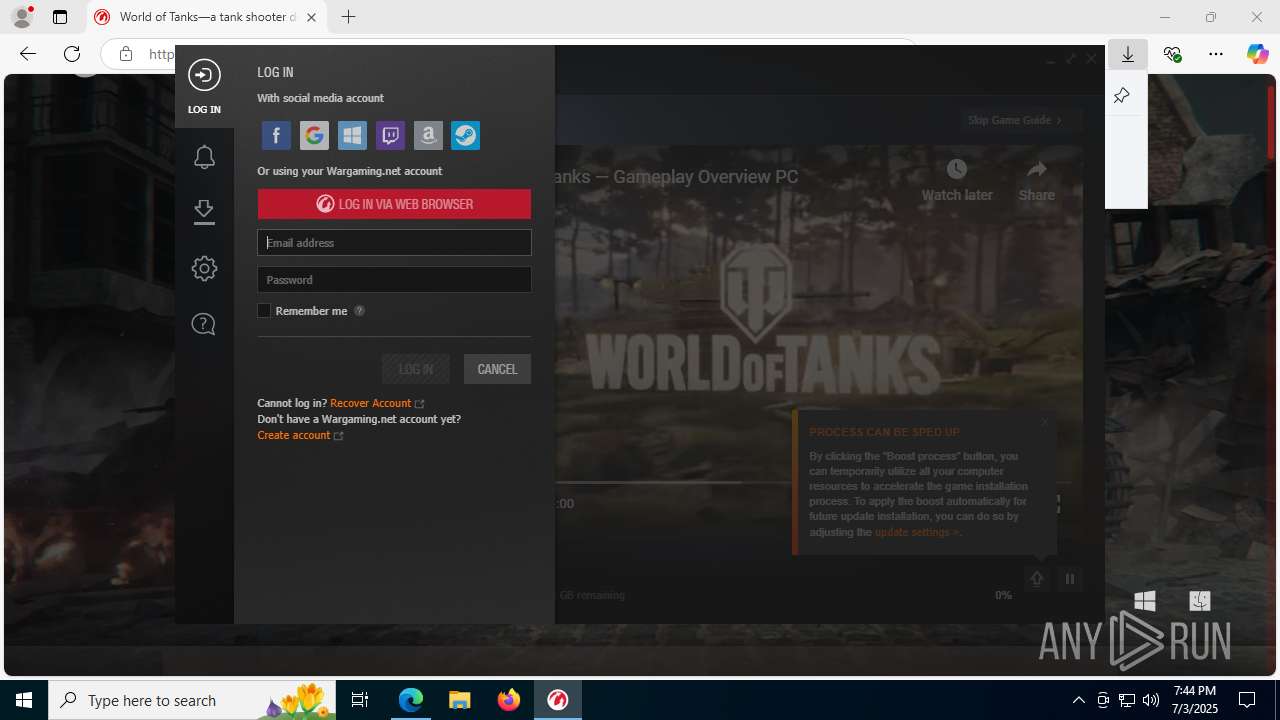Open settings gear in sidebar
The width and height of the screenshot is (1280, 720).
tap(204, 268)
